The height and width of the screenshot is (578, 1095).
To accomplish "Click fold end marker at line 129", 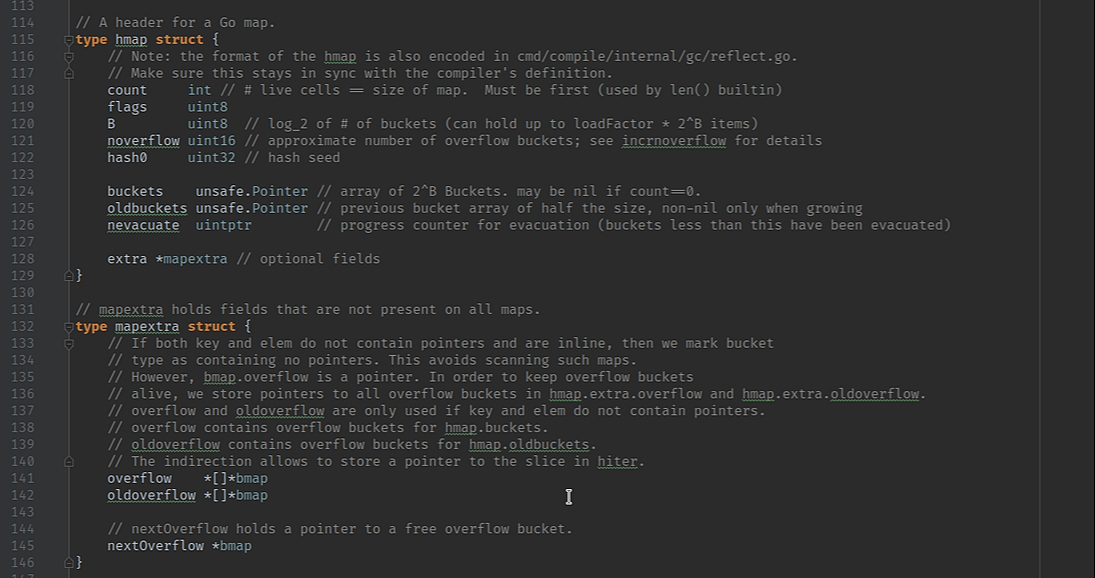I will 68,275.
